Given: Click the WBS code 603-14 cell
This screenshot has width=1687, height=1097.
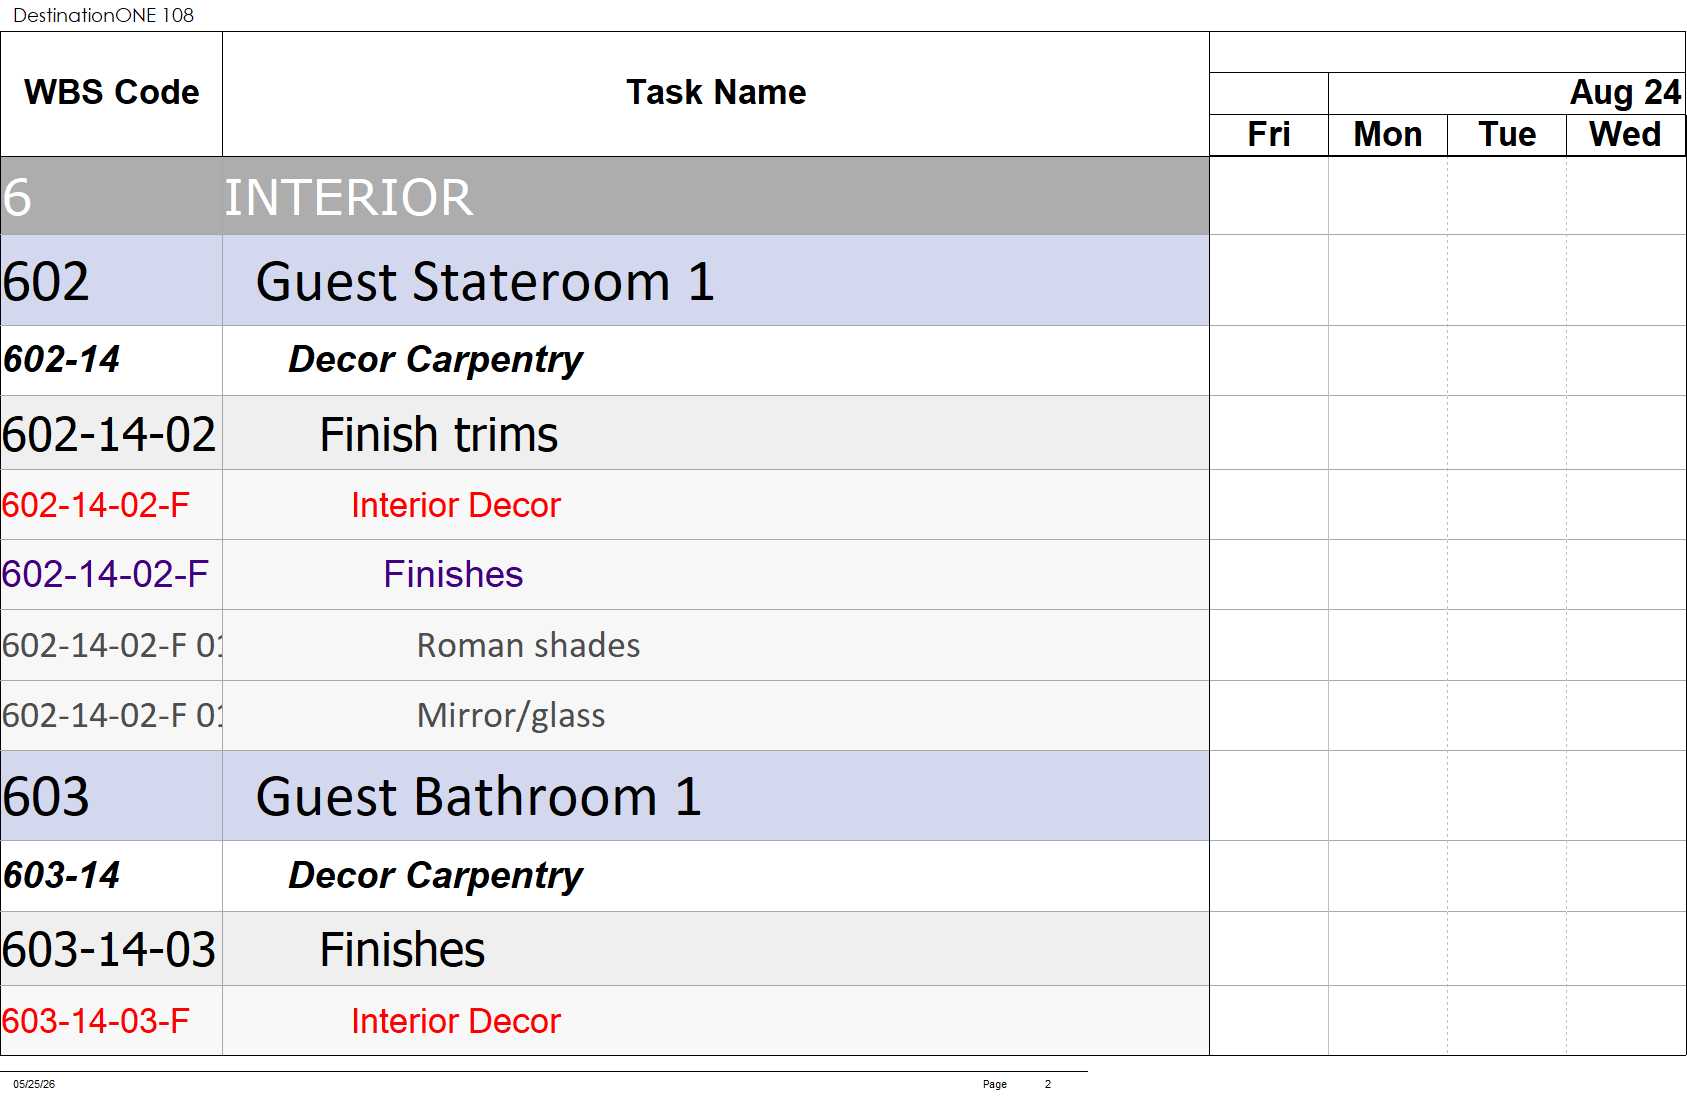Looking at the screenshot, I should [111, 876].
